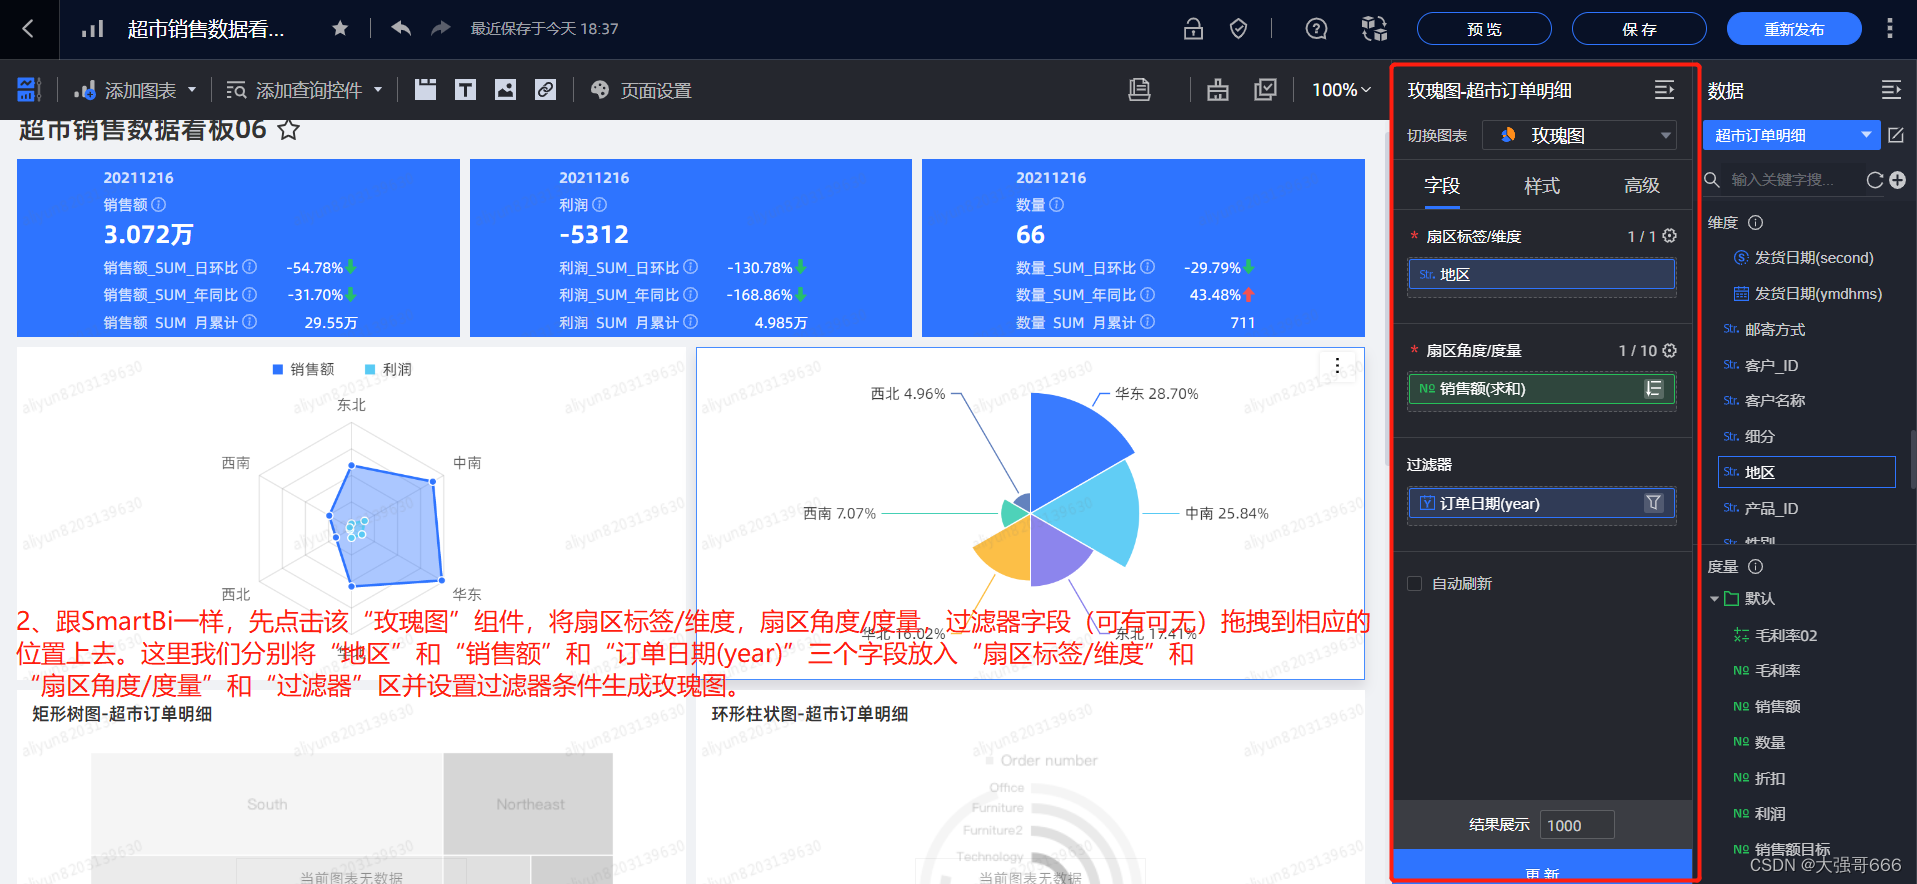The height and width of the screenshot is (884, 1917).
Task: Select the 毛利率02 measure field
Action: click(x=1786, y=635)
